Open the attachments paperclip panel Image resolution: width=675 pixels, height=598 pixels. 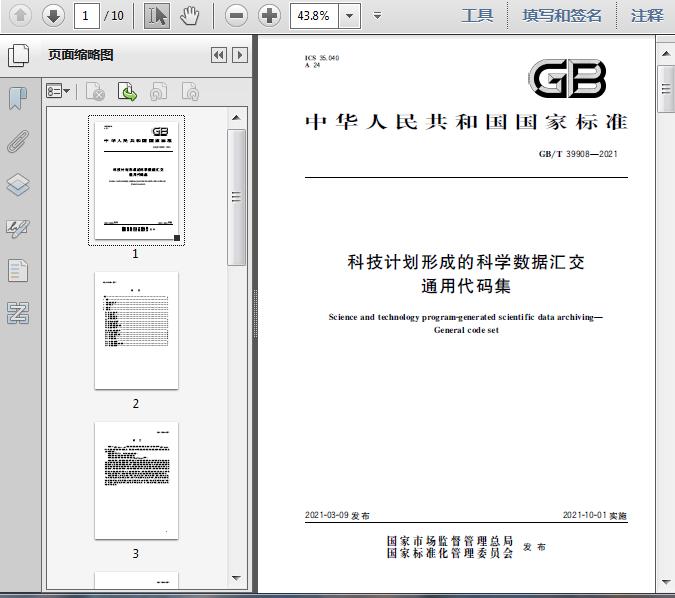(18, 142)
